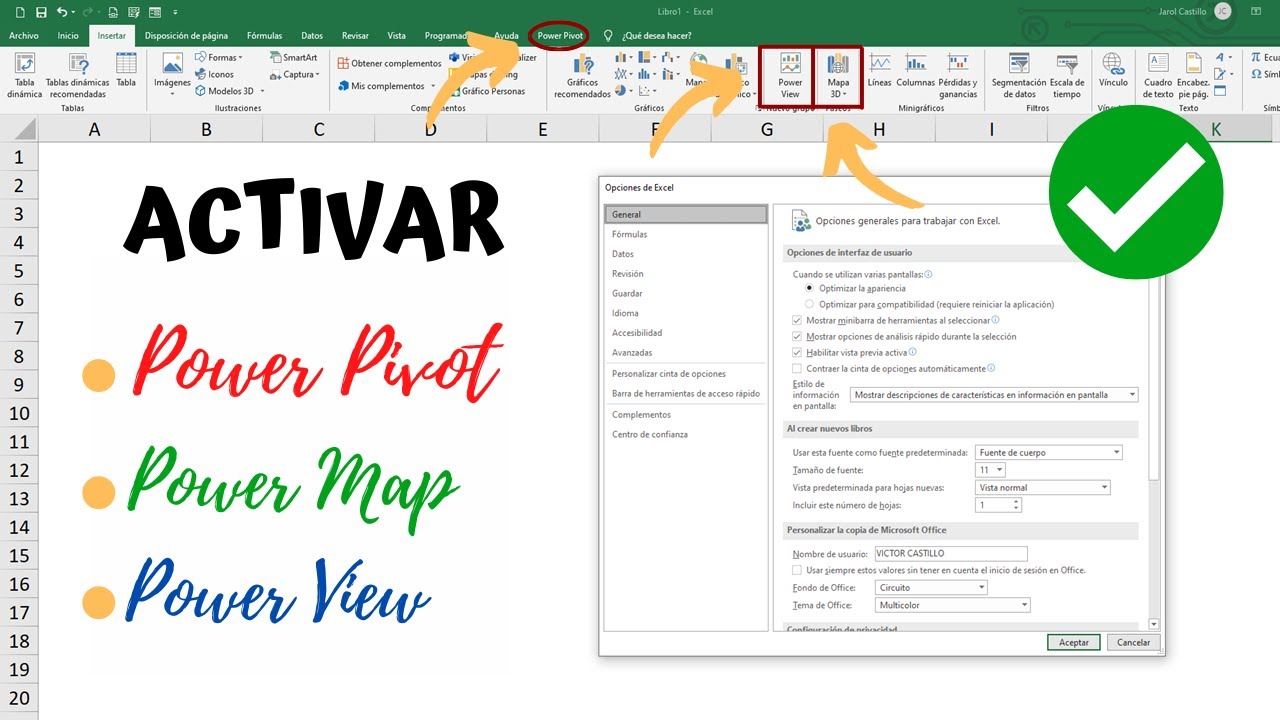
Task: Select column B header
Action: (x=206, y=129)
